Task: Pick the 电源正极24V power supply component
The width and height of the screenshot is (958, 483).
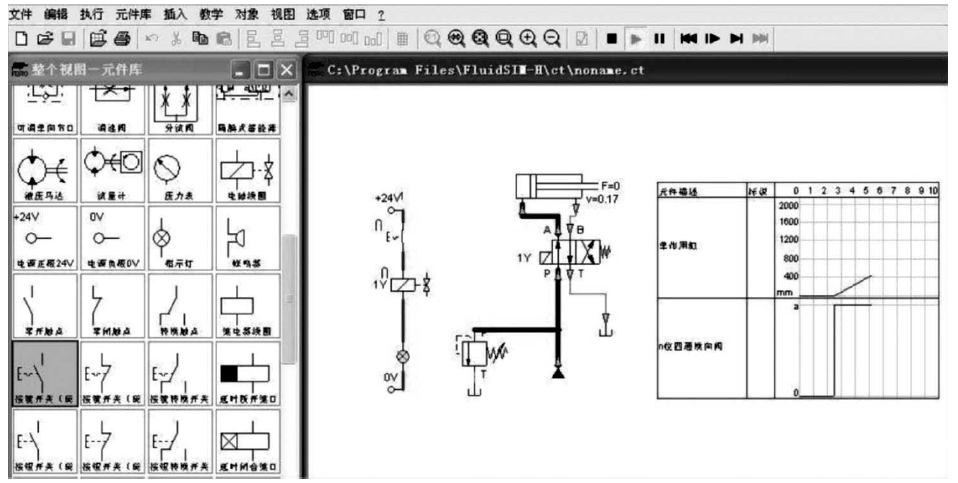Action: 44,238
